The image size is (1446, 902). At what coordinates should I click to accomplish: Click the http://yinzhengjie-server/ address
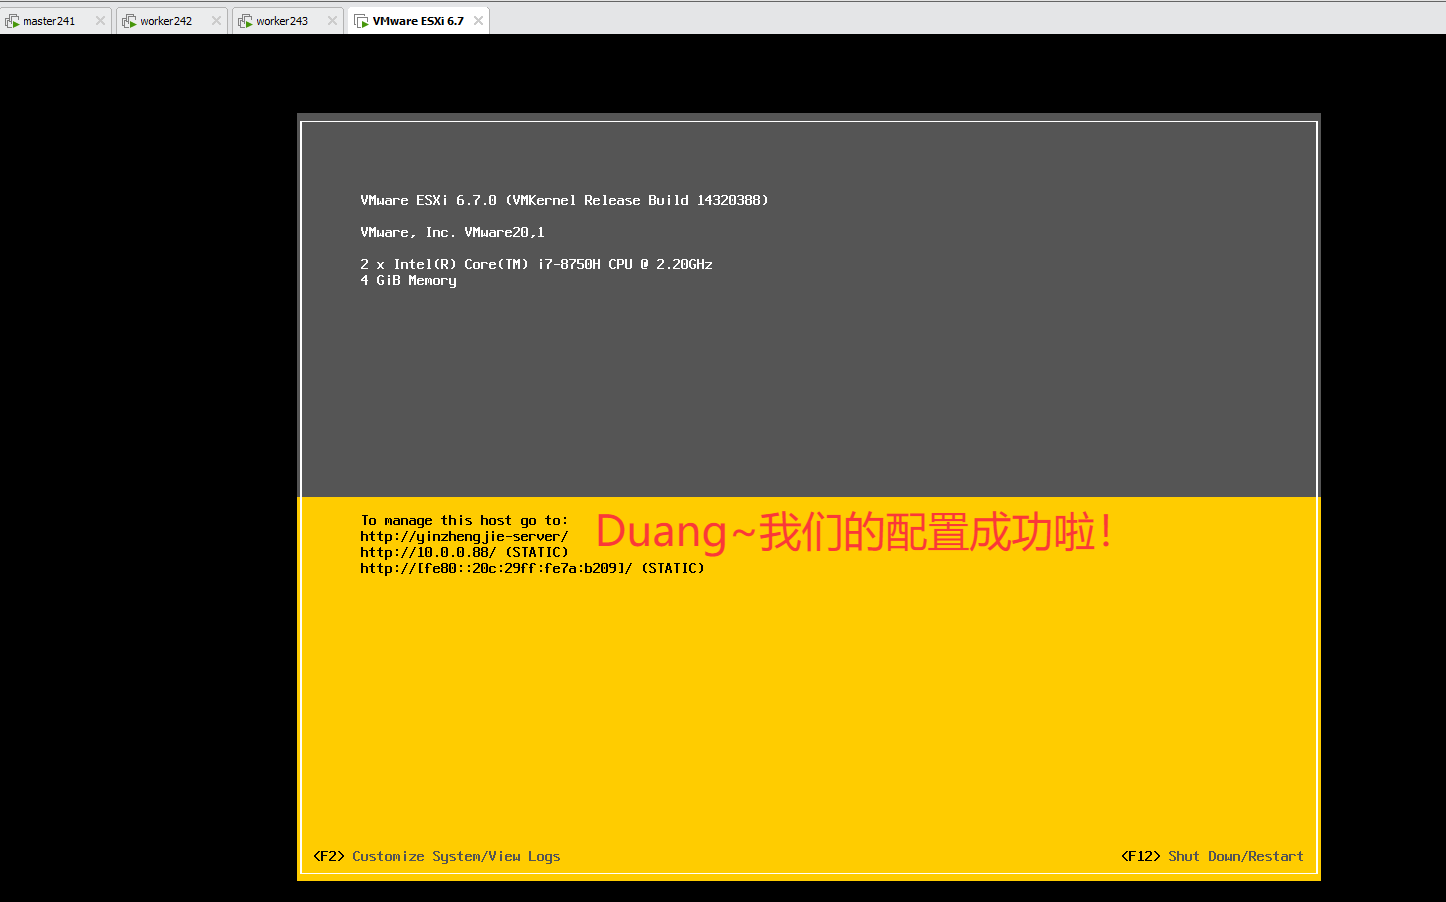[464, 537]
